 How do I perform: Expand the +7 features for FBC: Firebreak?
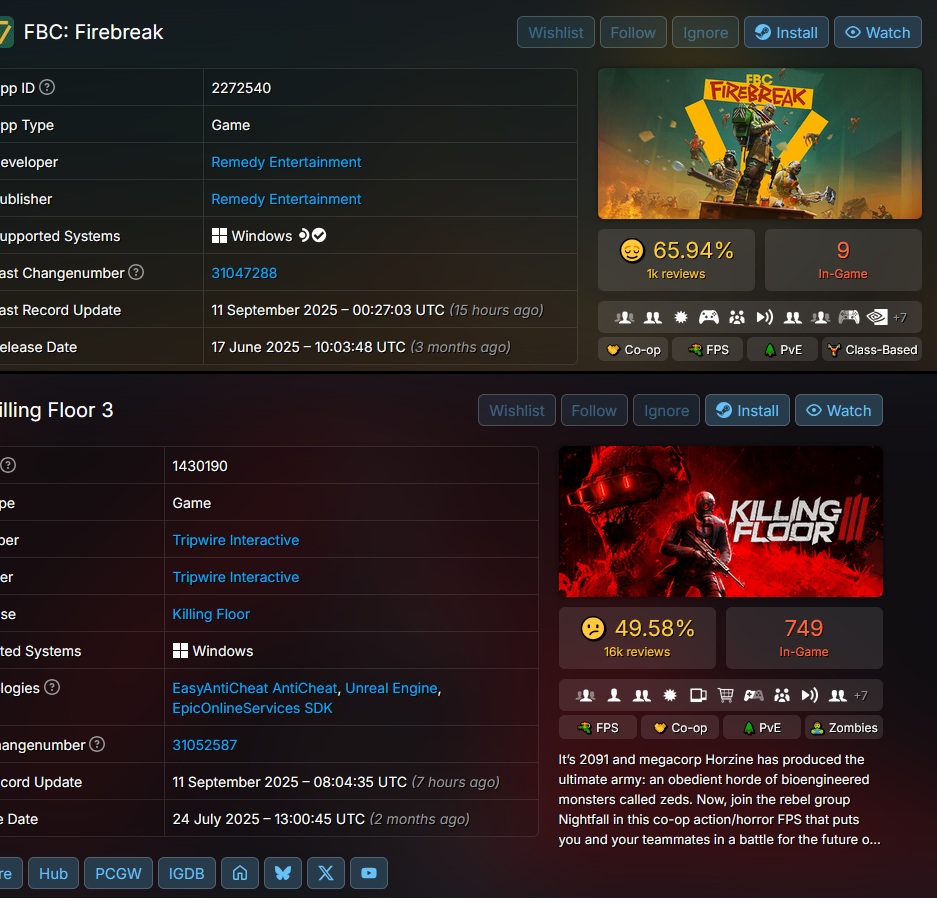click(900, 318)
